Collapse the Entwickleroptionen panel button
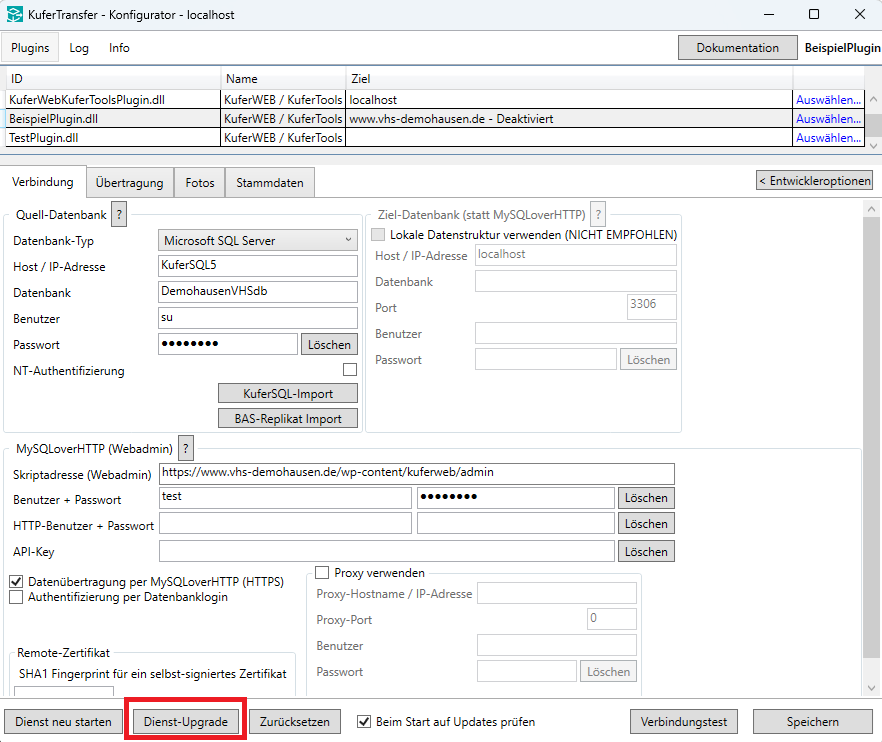882x742 pixels. (x=814, y=181)
